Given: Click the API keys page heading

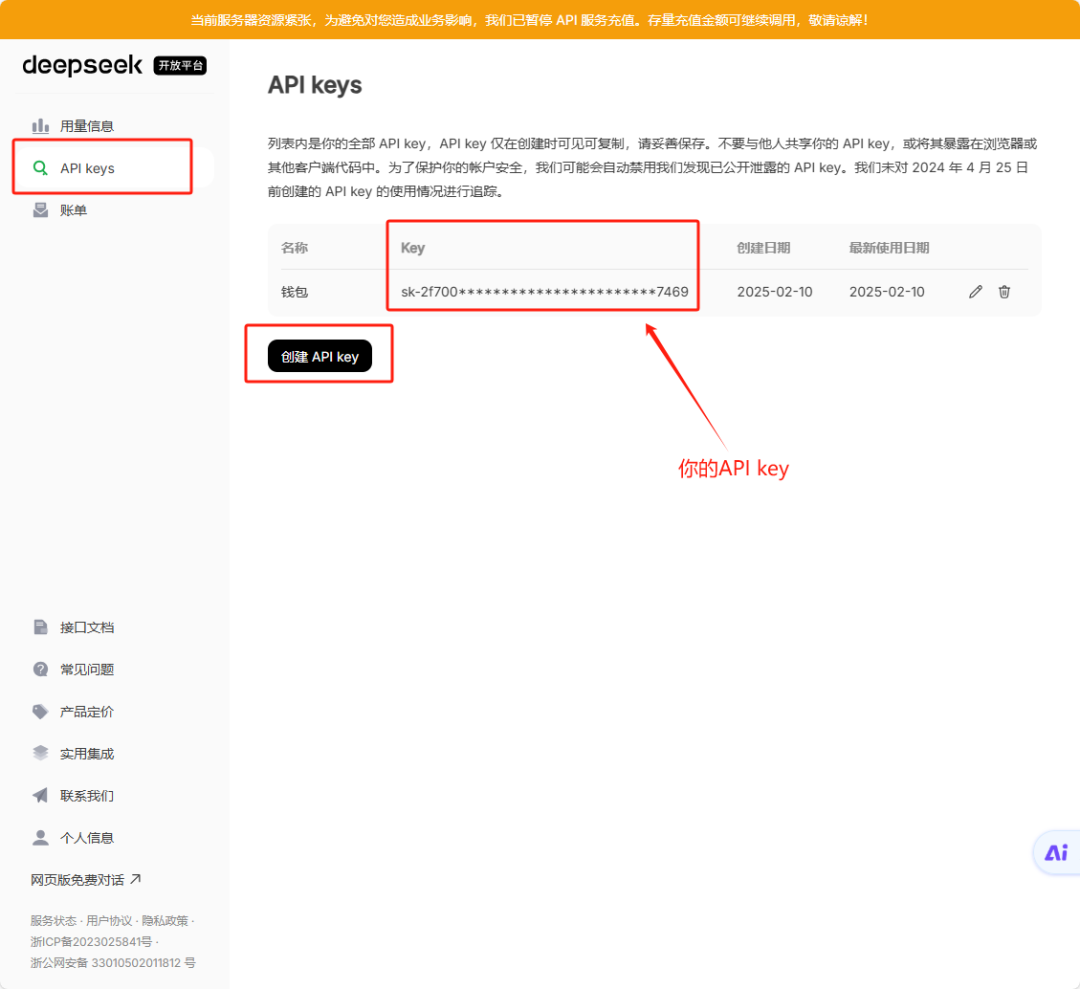Looking at the screenshot, I should point(315,85).
